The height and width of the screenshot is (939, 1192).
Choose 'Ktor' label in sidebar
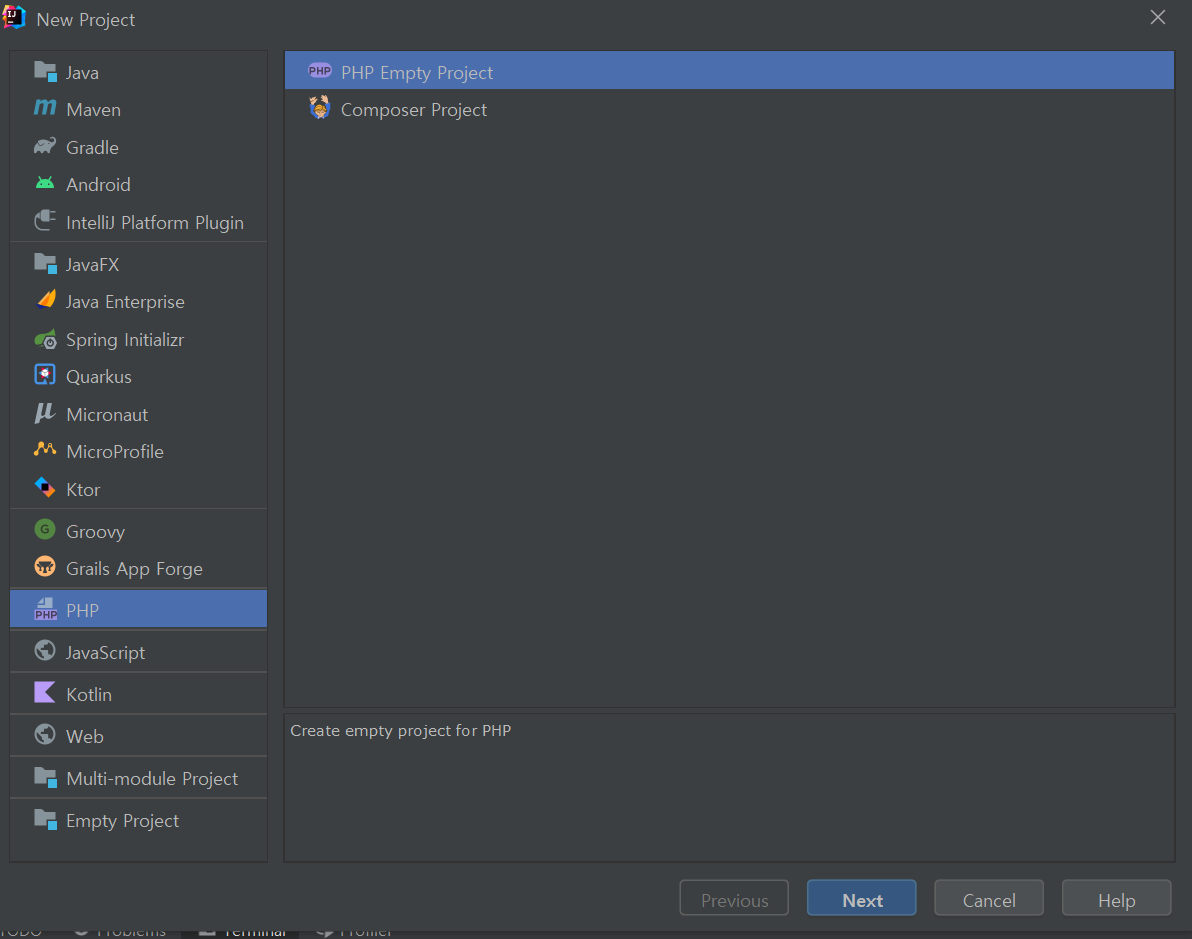83,490
